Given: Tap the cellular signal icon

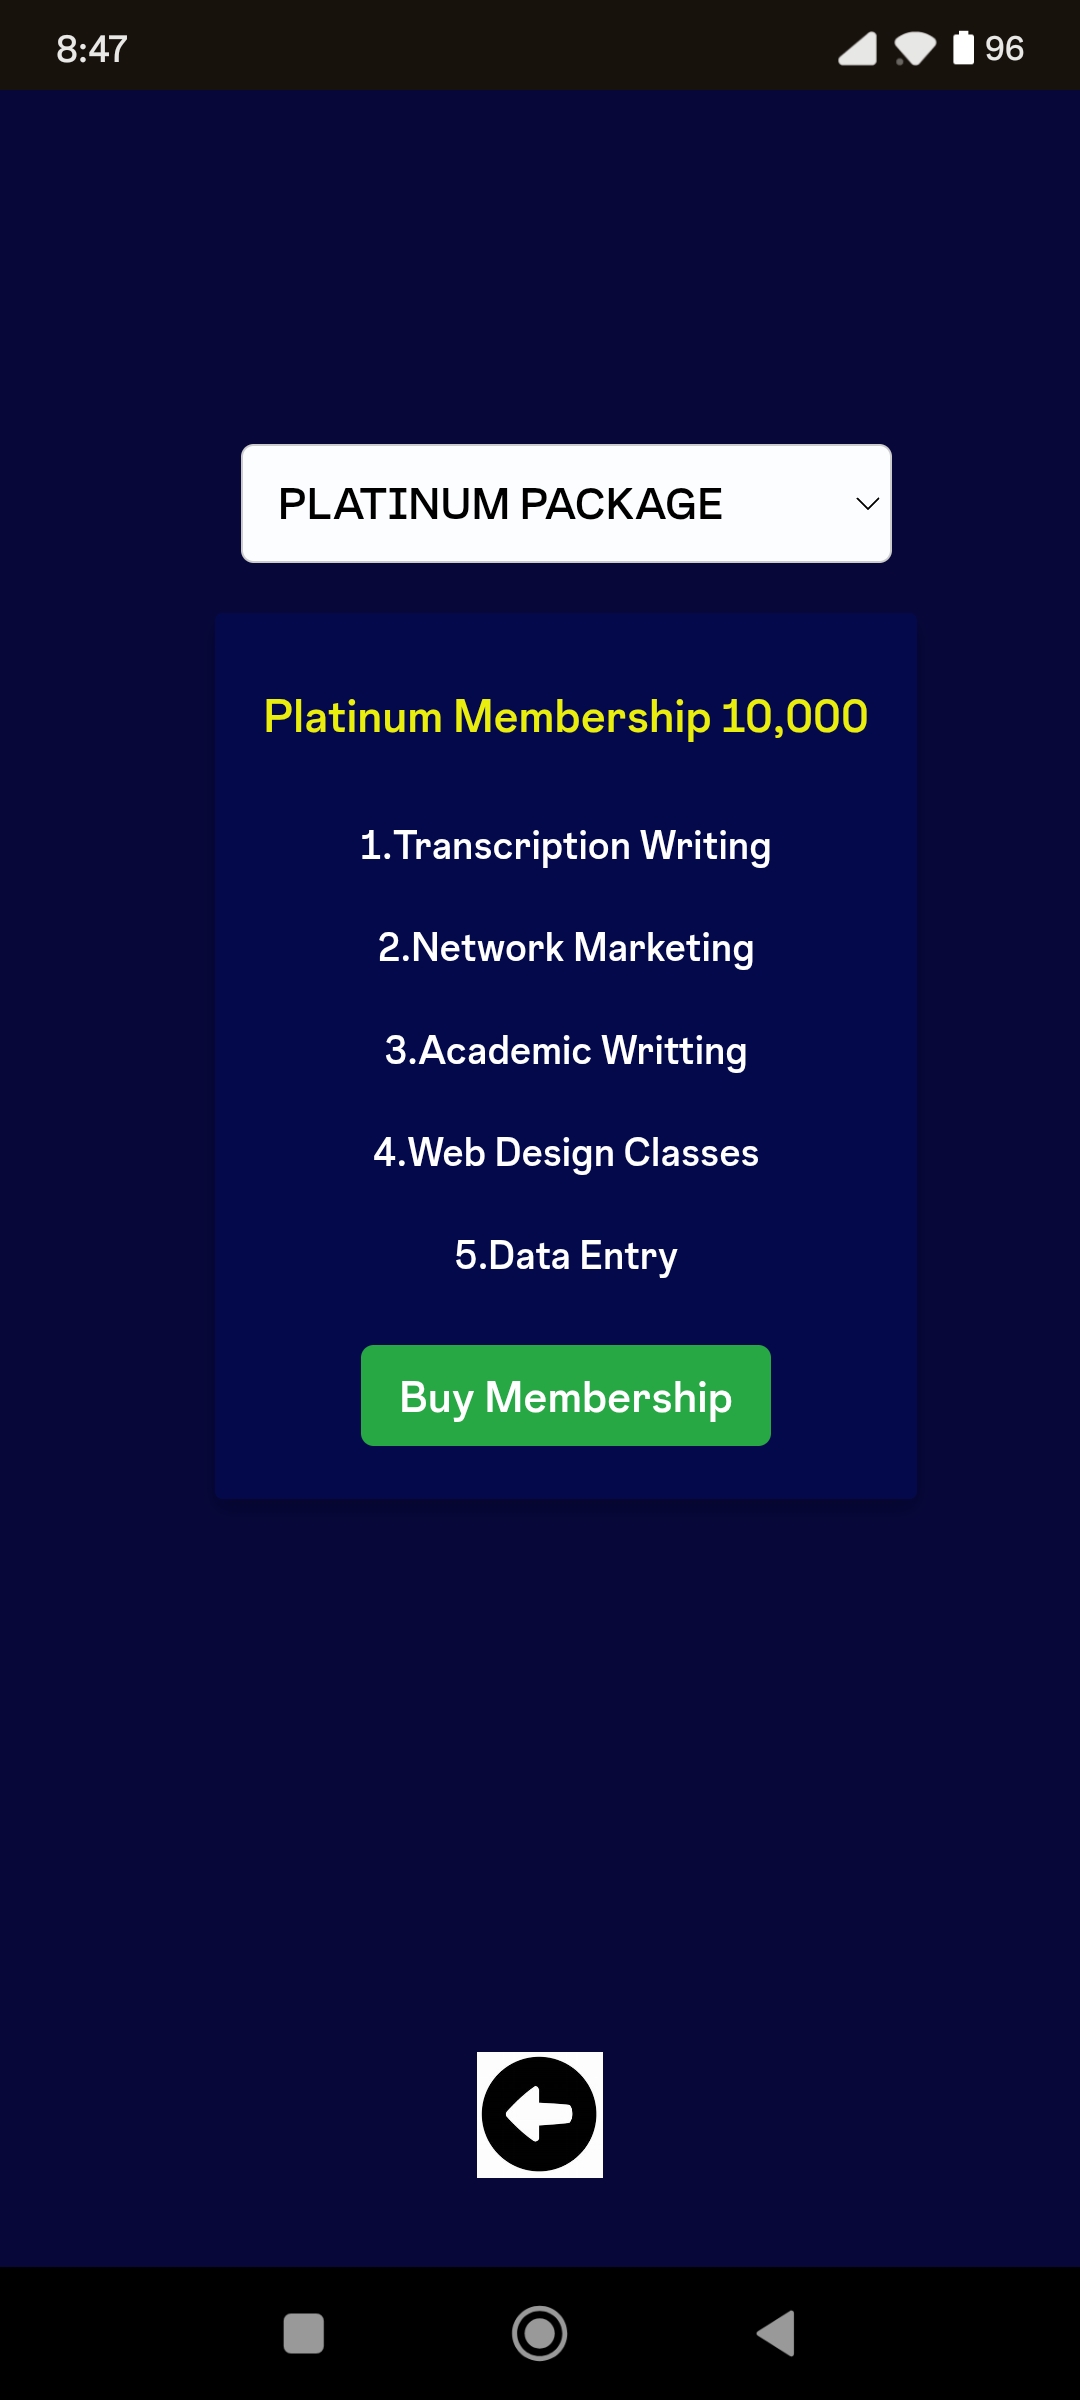Looking at the screenshot, I should click(857, 48).
